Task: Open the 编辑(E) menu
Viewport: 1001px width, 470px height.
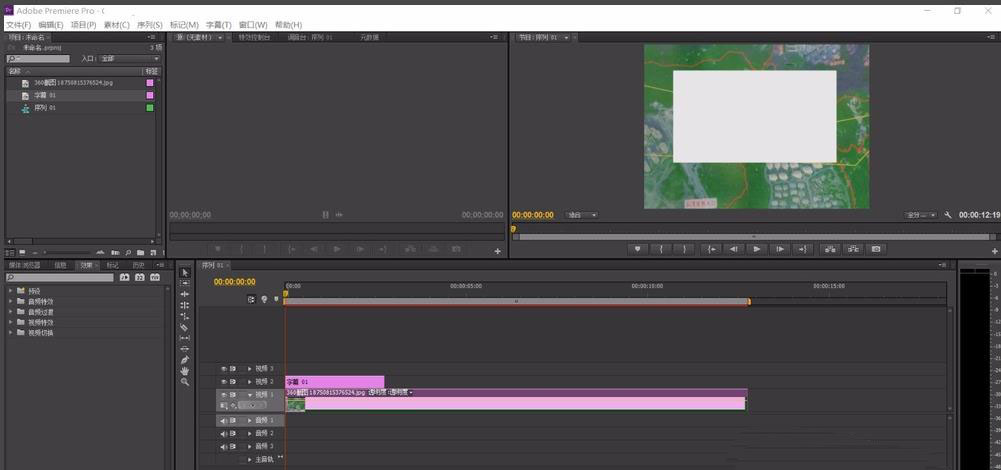Action: point(51,25)
